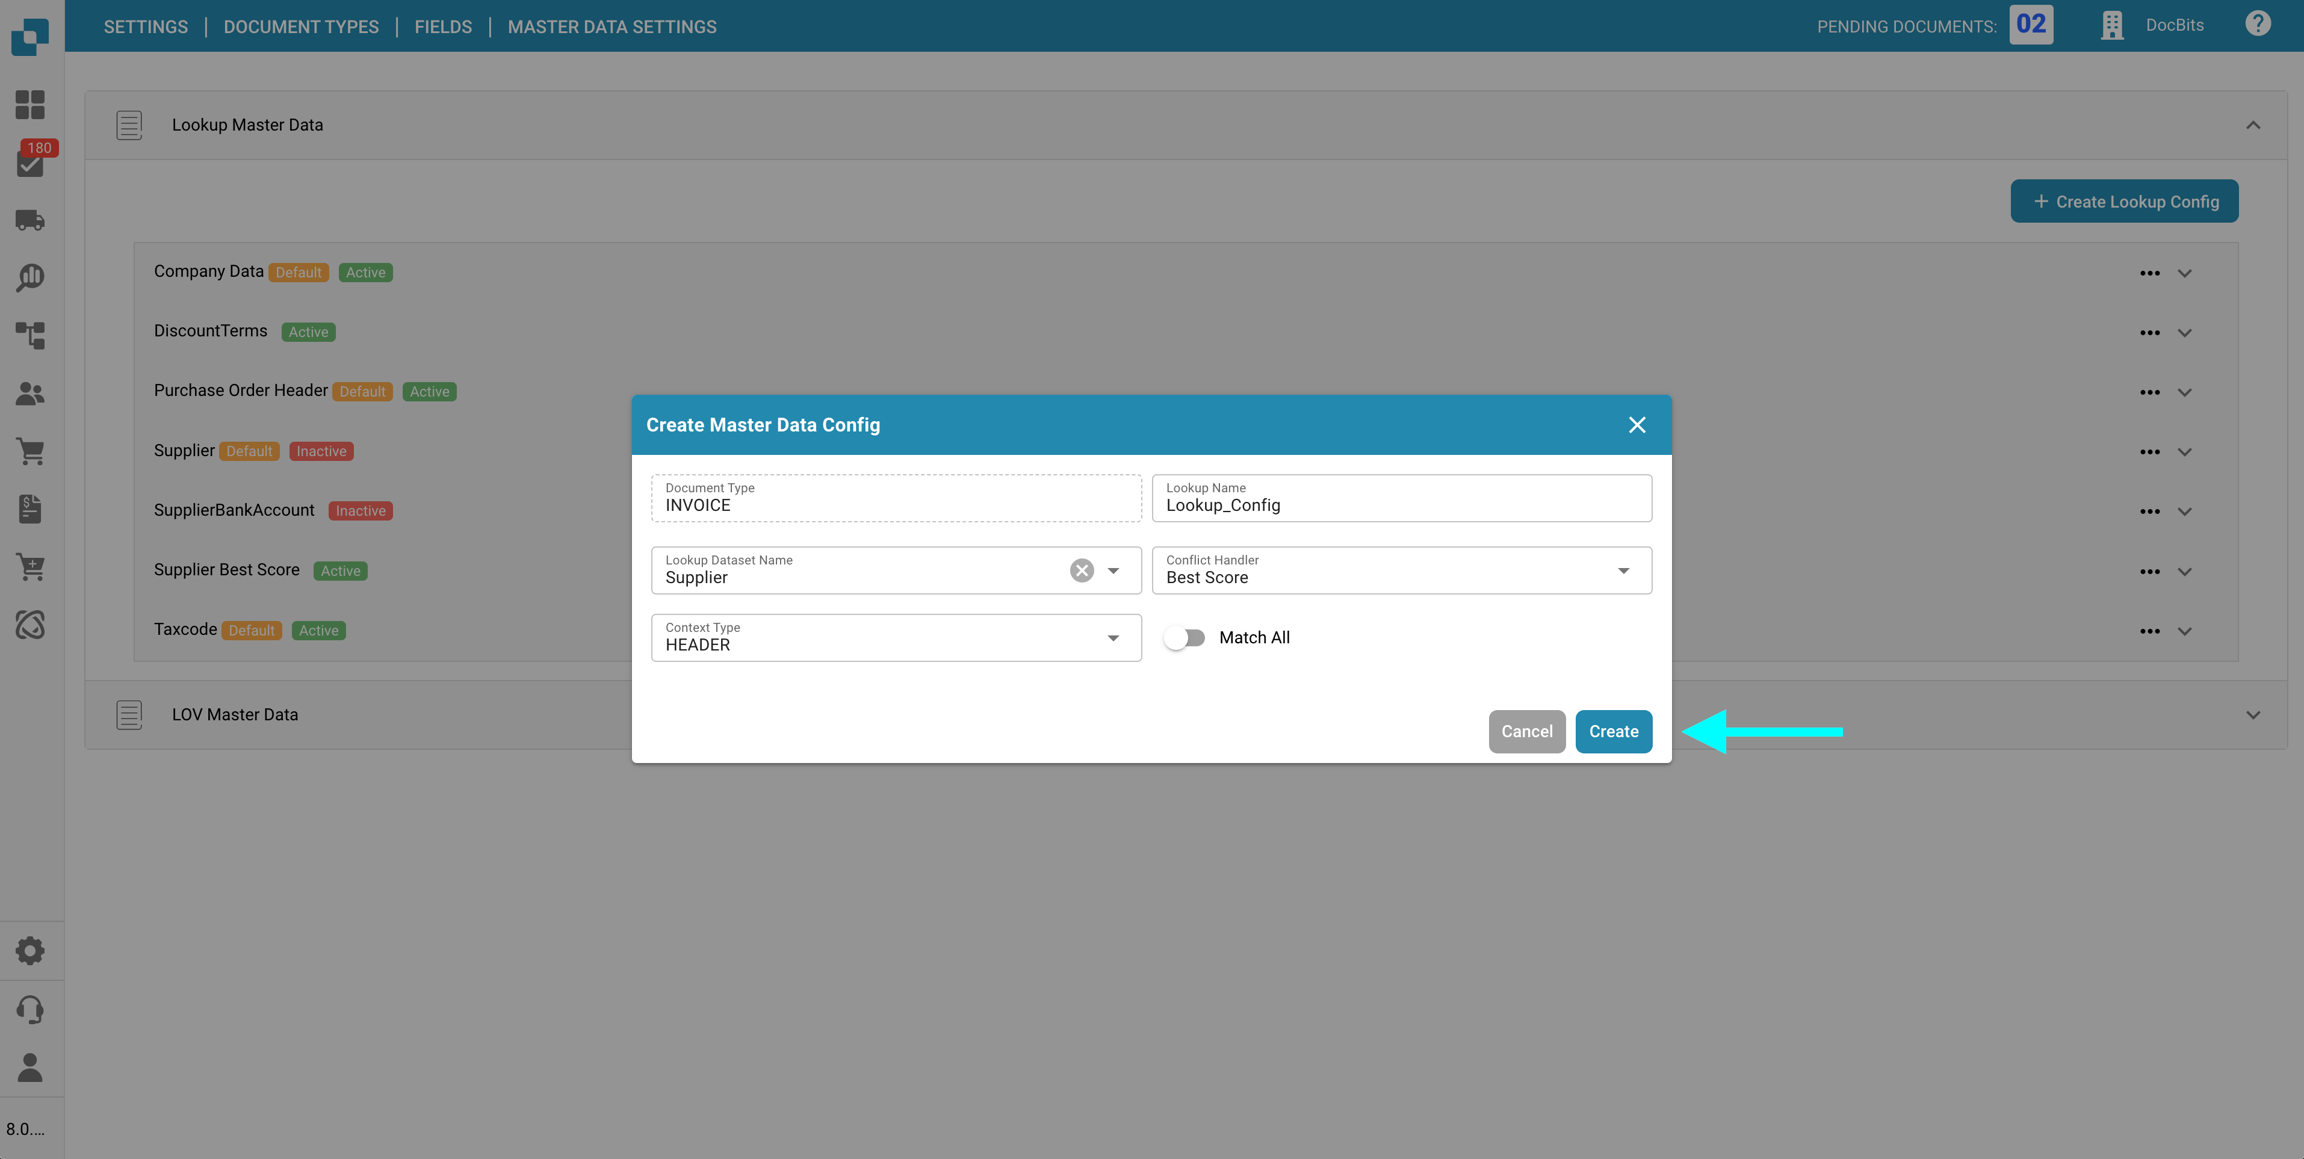Click the users group sidebar icon
The height and width of the screenshot is (1159, 2304).
pyautogui.click(x=30, y=394)
